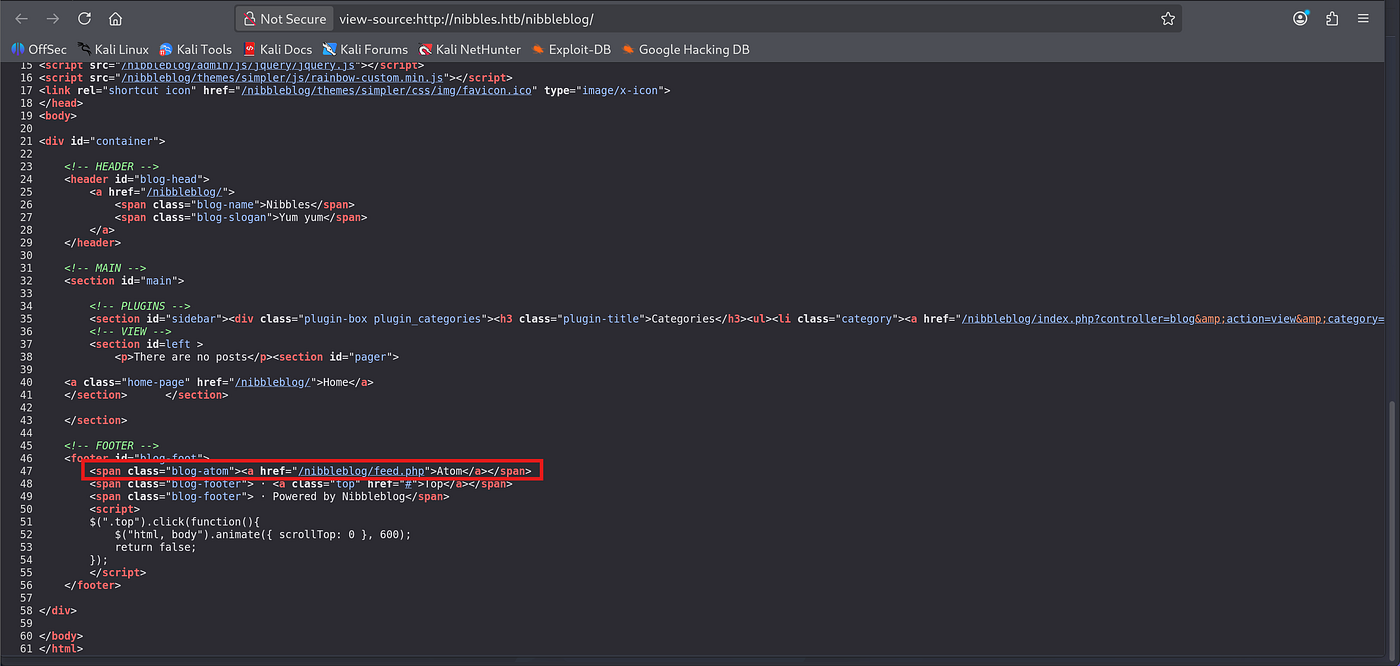
Task: Open the Exploit-DB bookmark
Action: (x=571, y=49)
